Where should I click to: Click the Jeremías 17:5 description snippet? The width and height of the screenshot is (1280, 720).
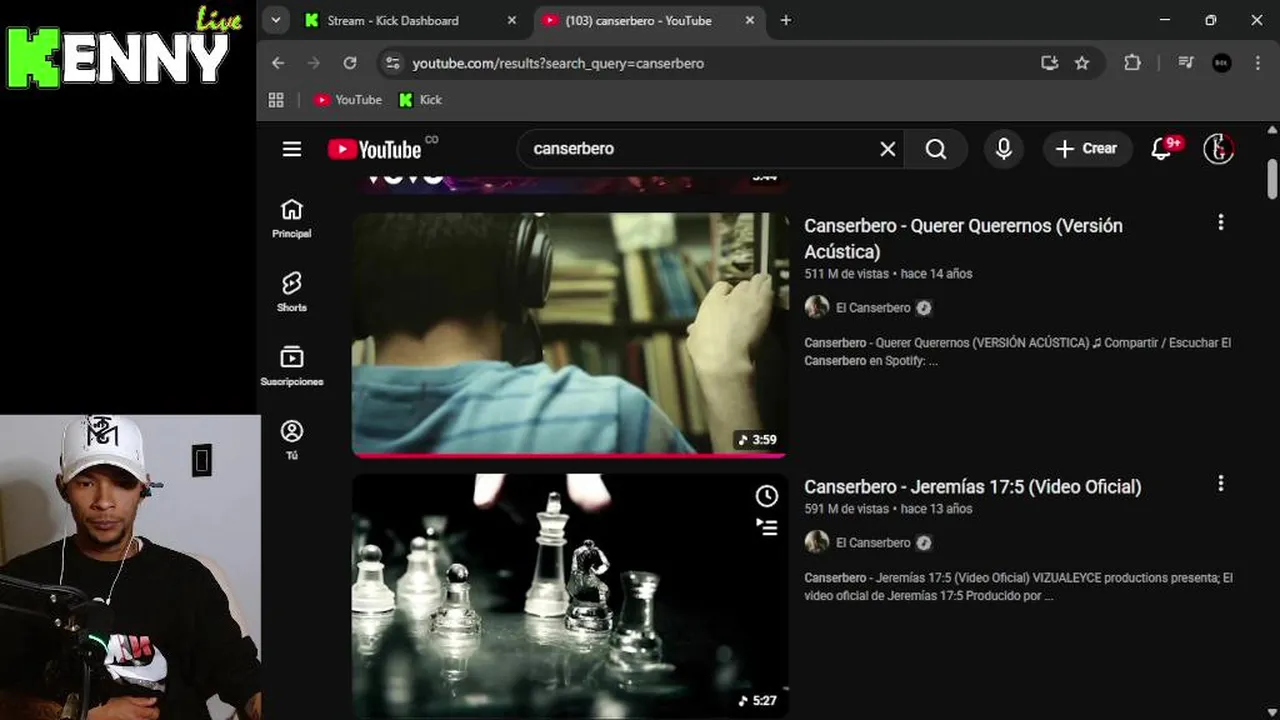[1018, 587]
